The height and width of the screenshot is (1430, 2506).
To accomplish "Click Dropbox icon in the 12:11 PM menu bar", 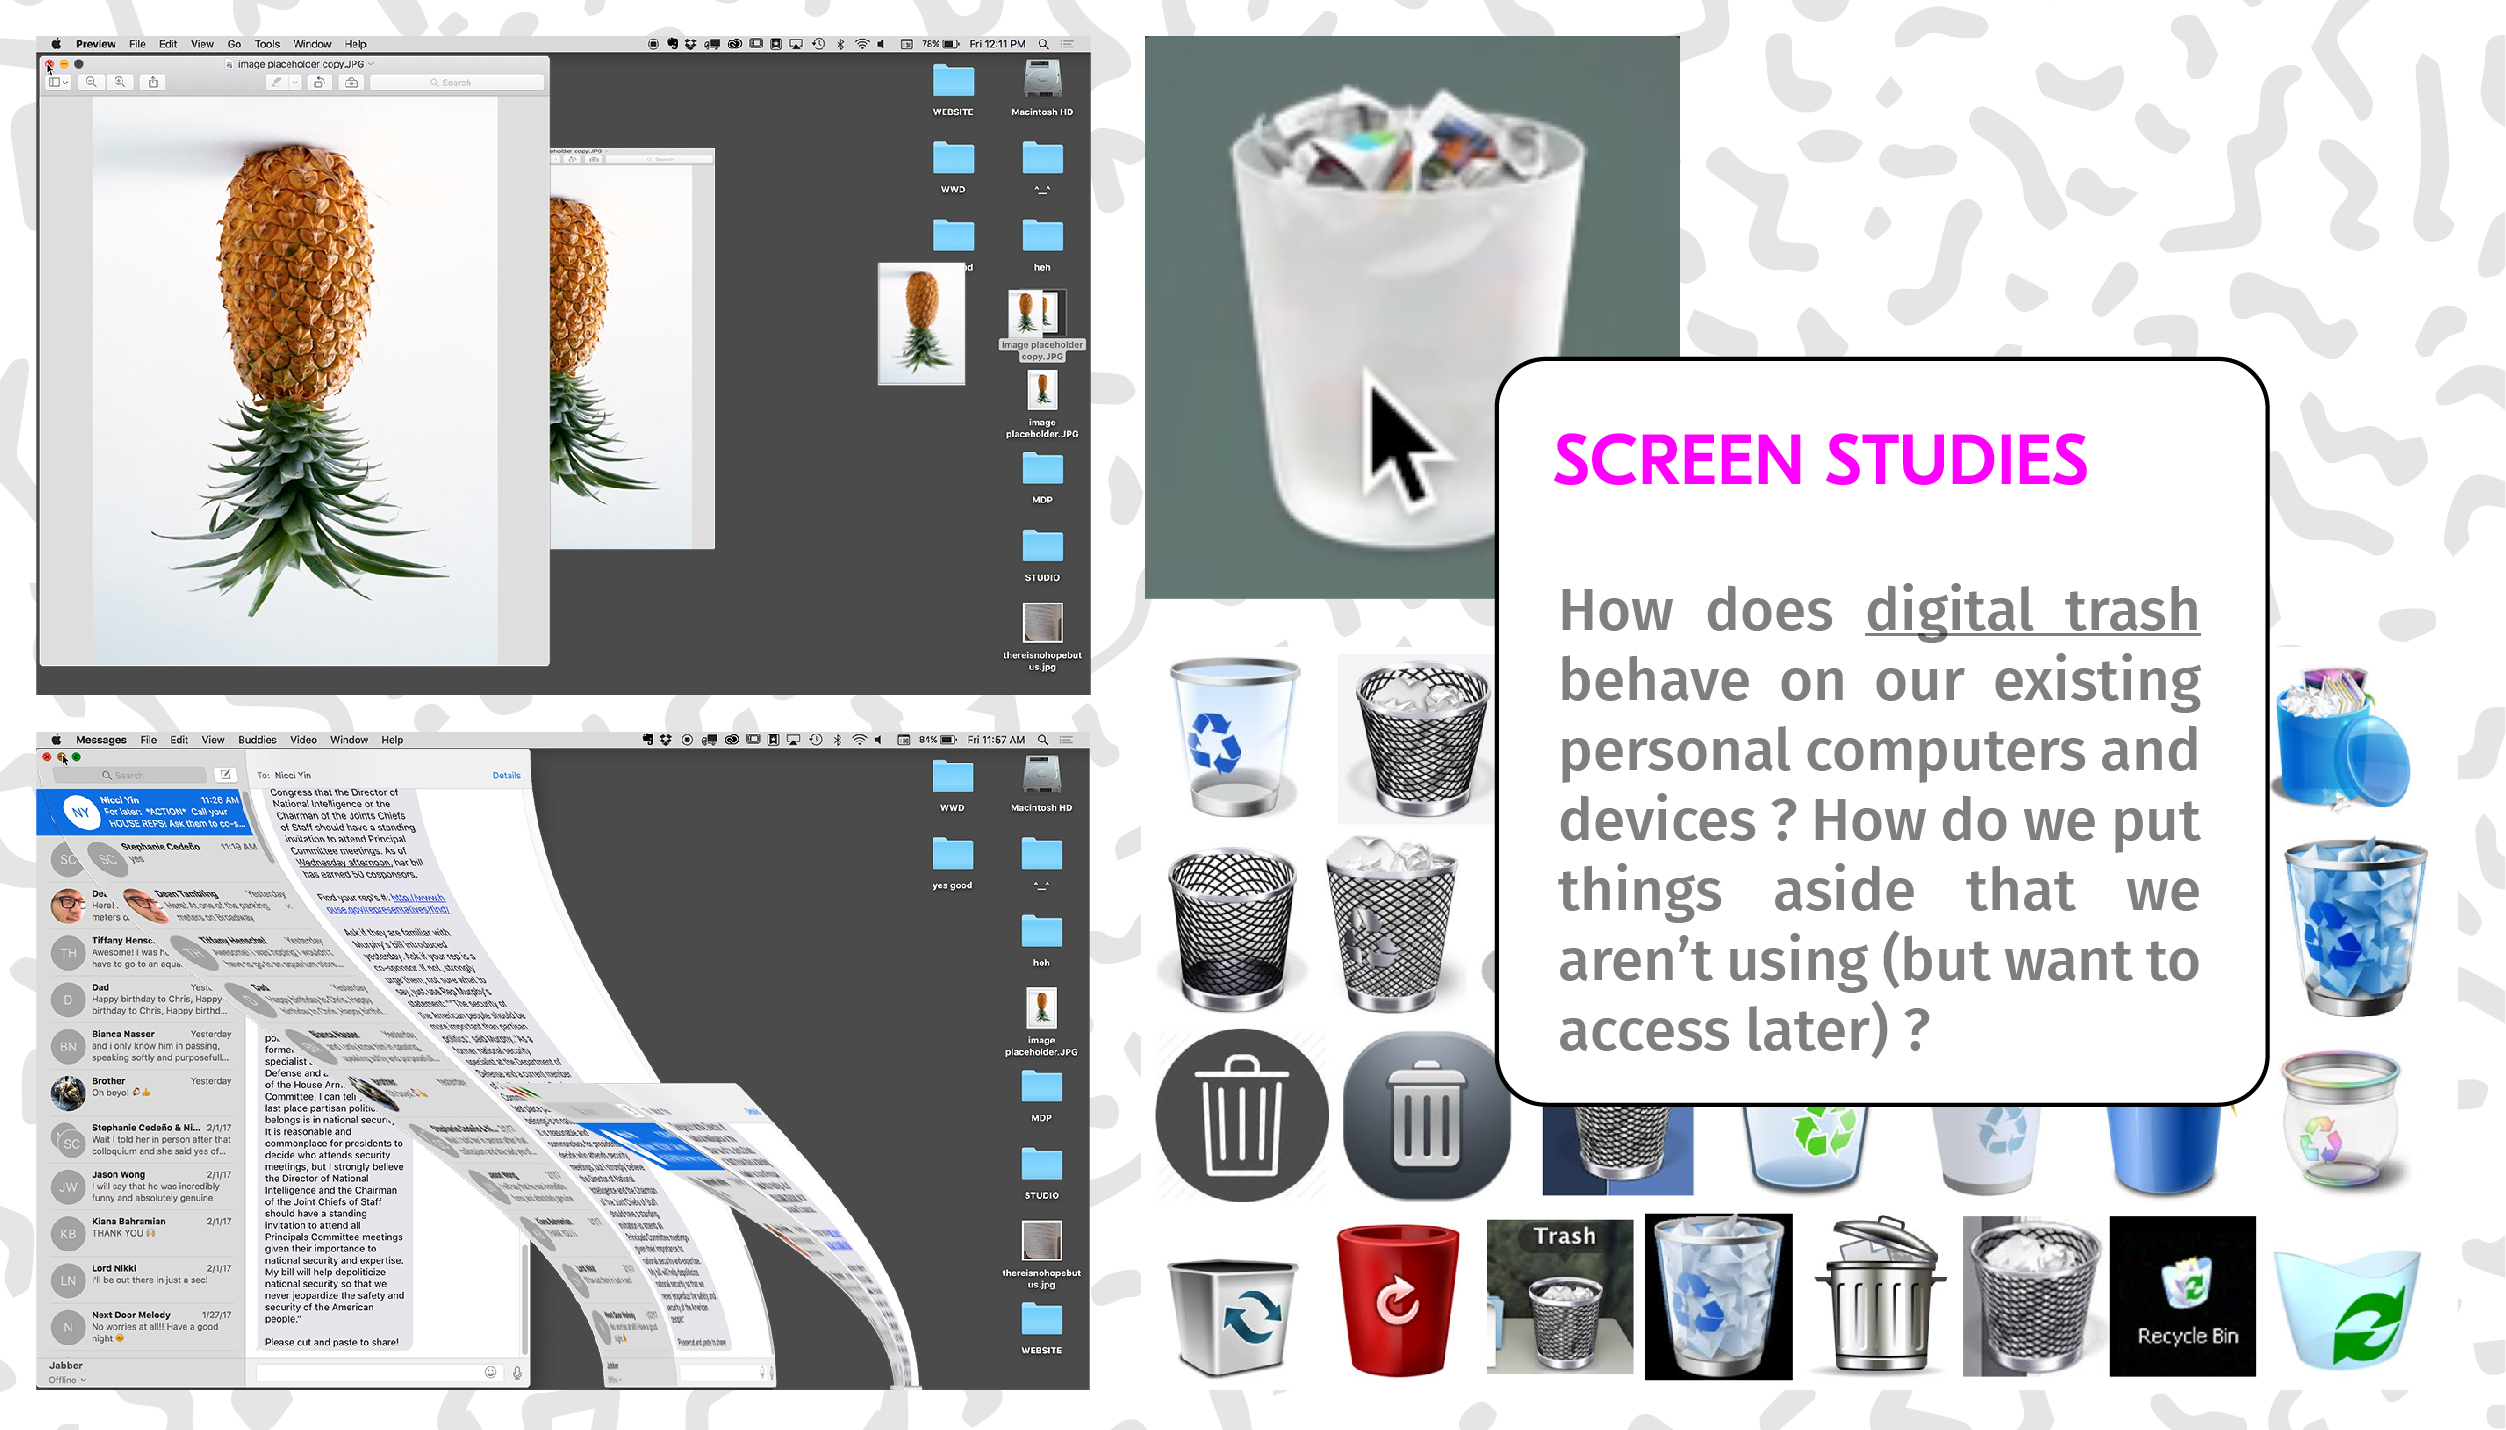I will [x=690, y=44].
